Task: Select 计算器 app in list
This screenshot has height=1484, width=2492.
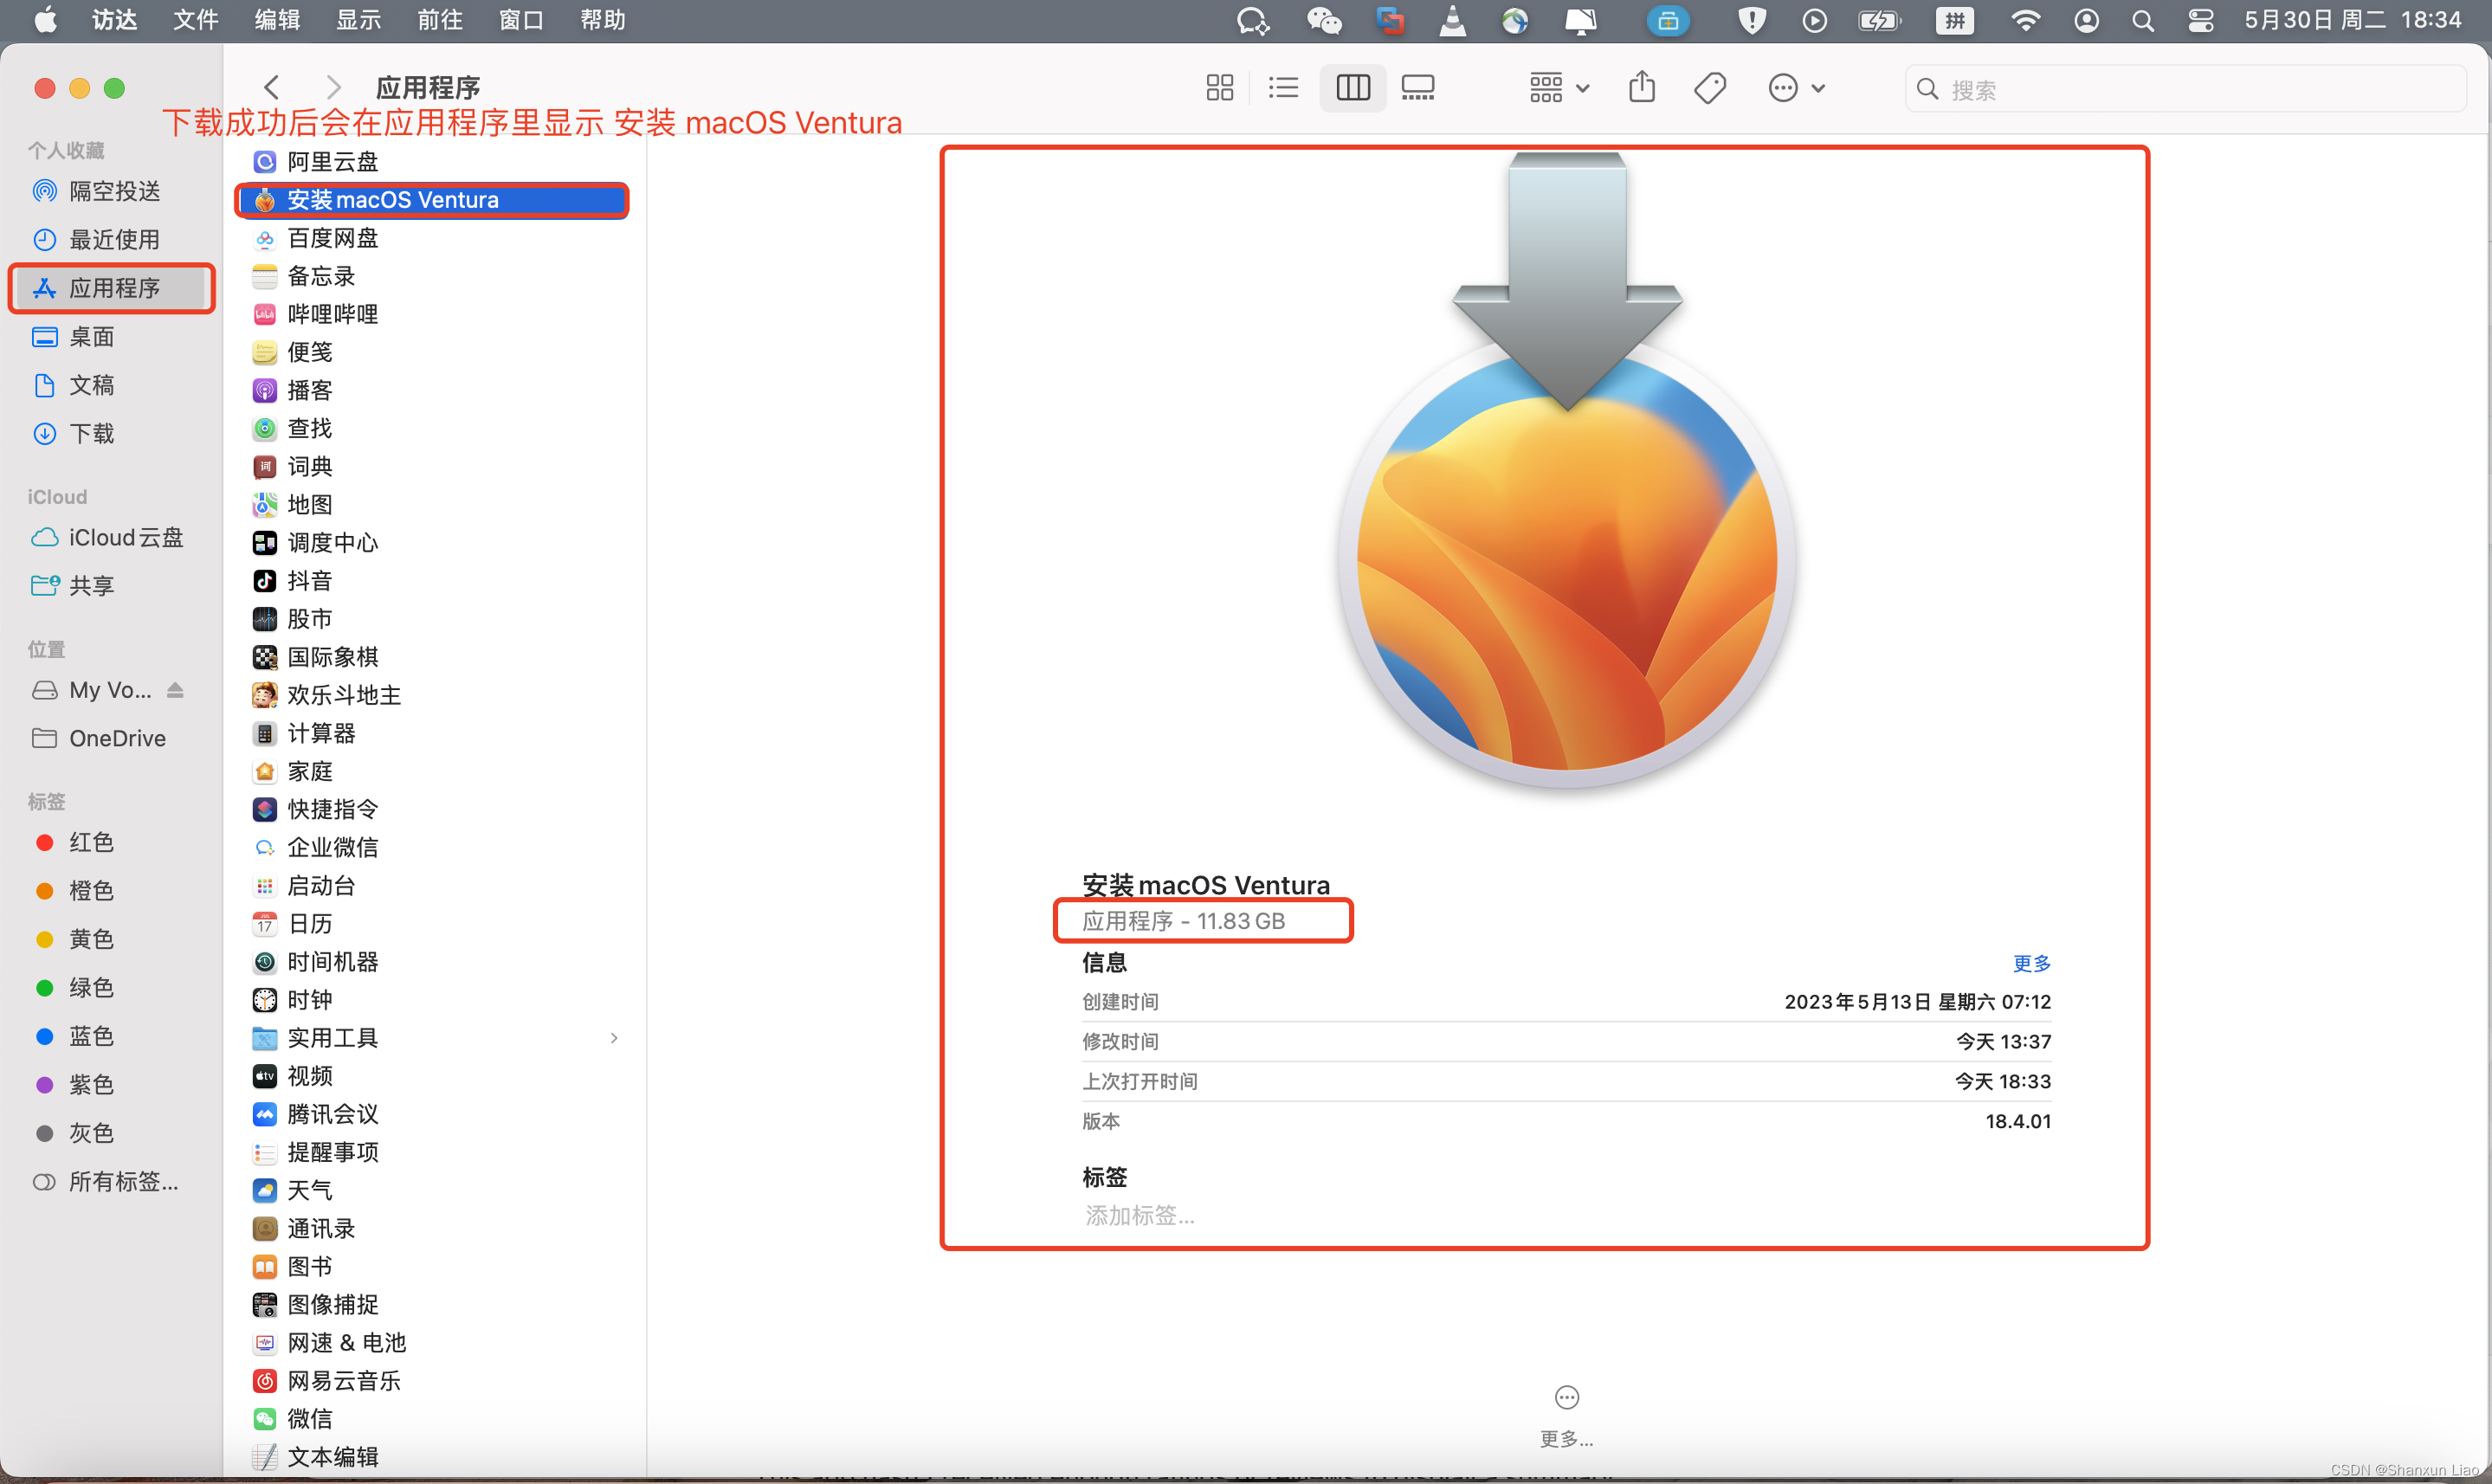Action: click(434, 733)
